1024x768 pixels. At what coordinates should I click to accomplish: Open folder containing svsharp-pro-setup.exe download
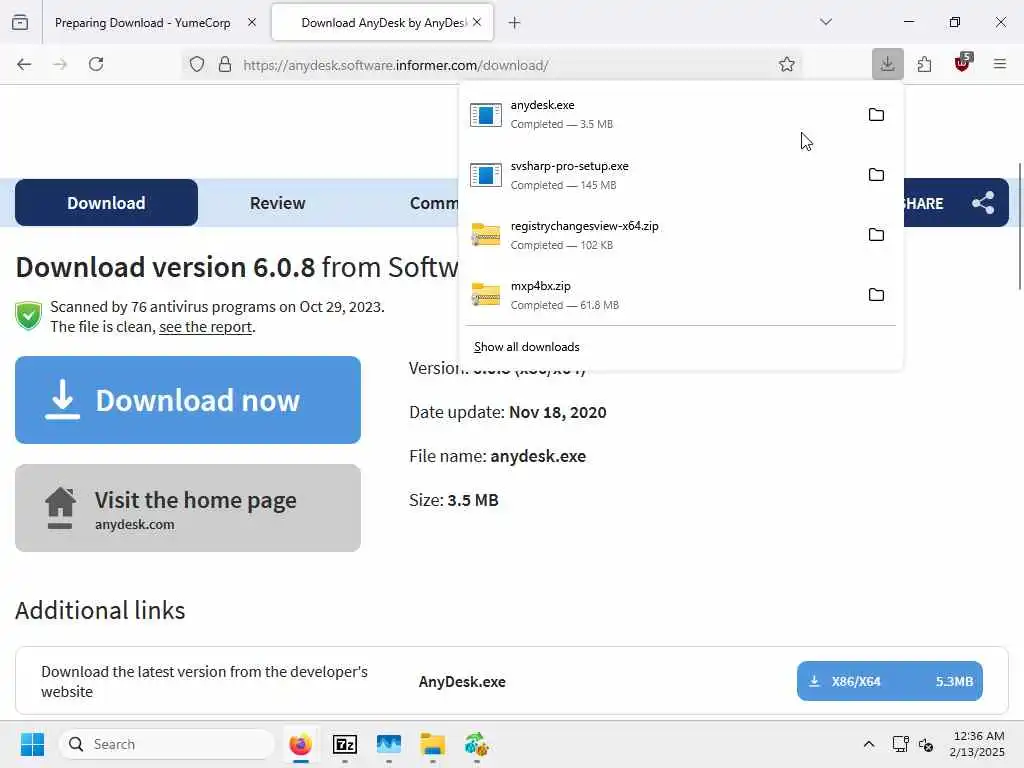pyautogui.click(x=876, y=175)
